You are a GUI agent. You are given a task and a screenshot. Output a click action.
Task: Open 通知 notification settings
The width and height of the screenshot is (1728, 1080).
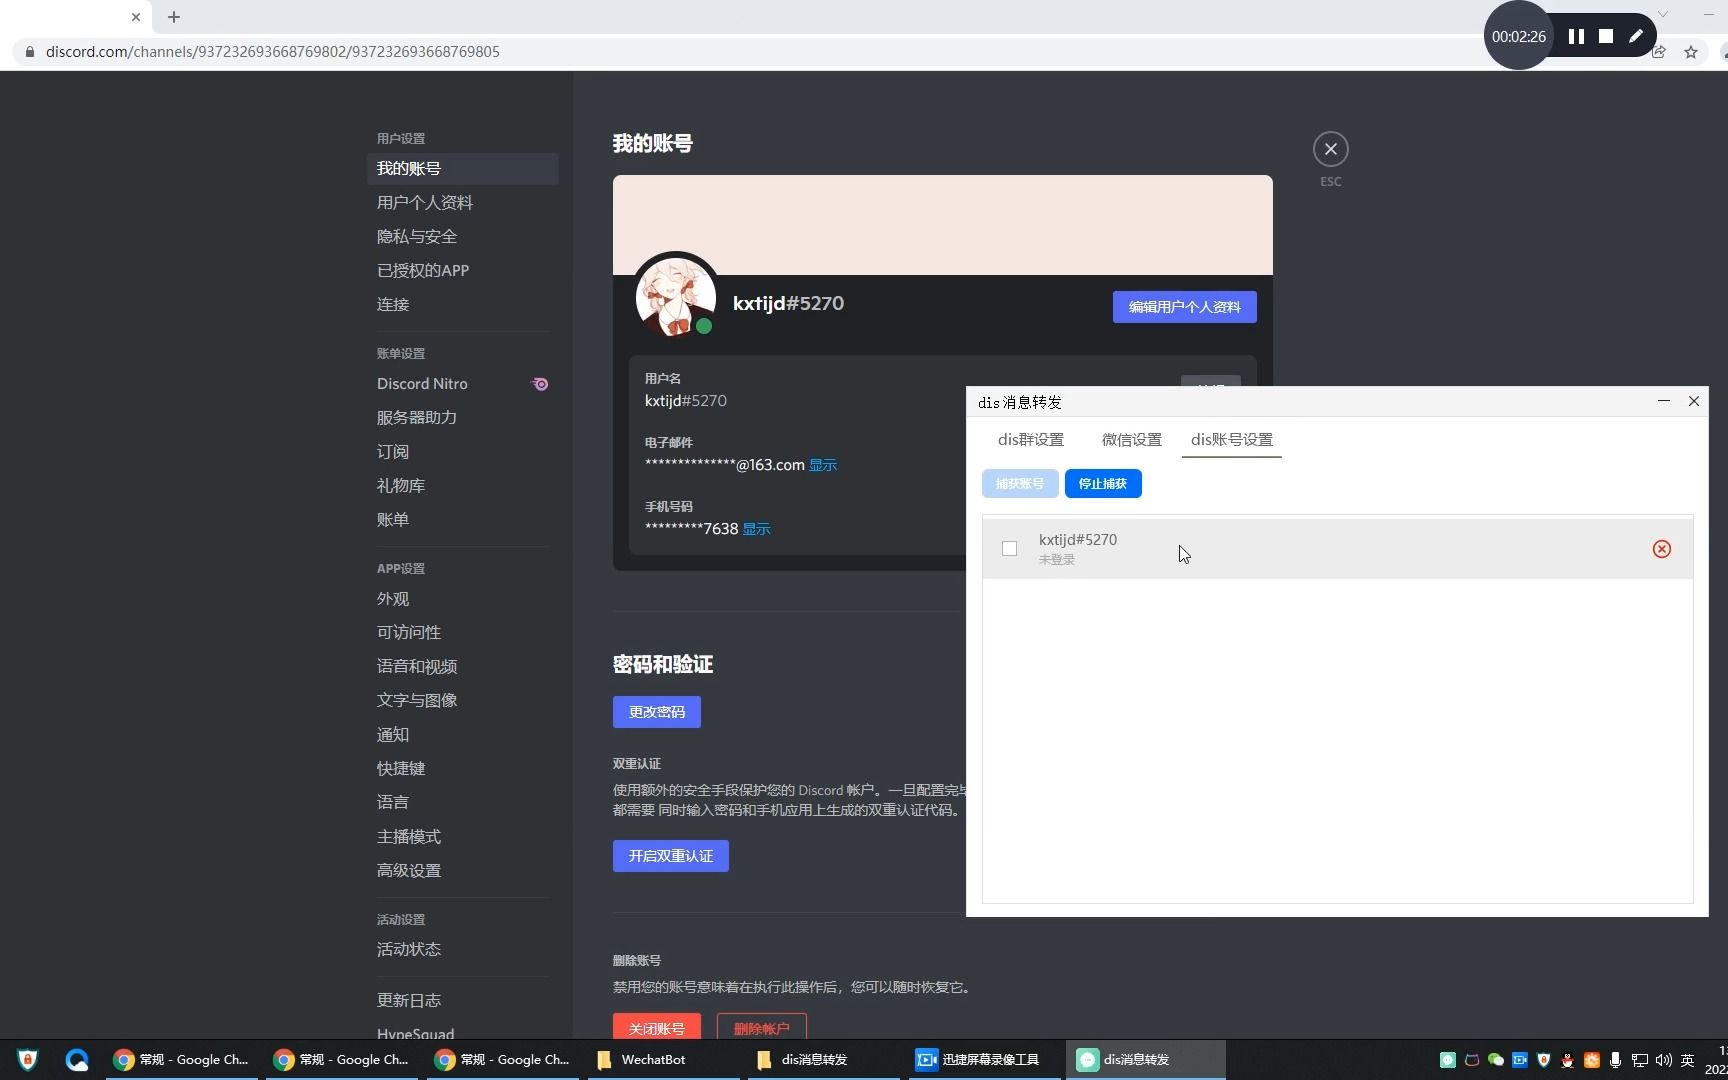[x=462, y=735]
